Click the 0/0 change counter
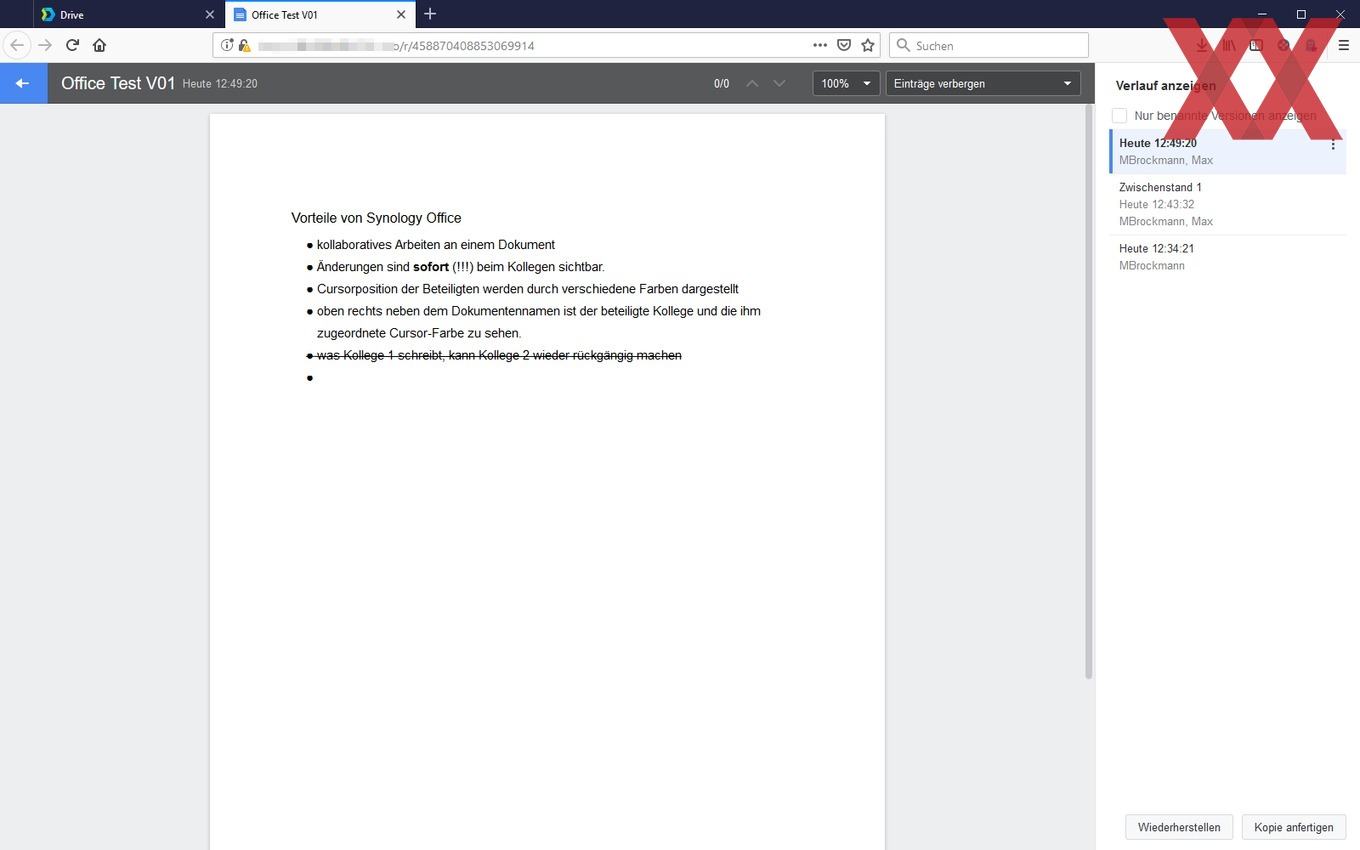 [722, 84]
